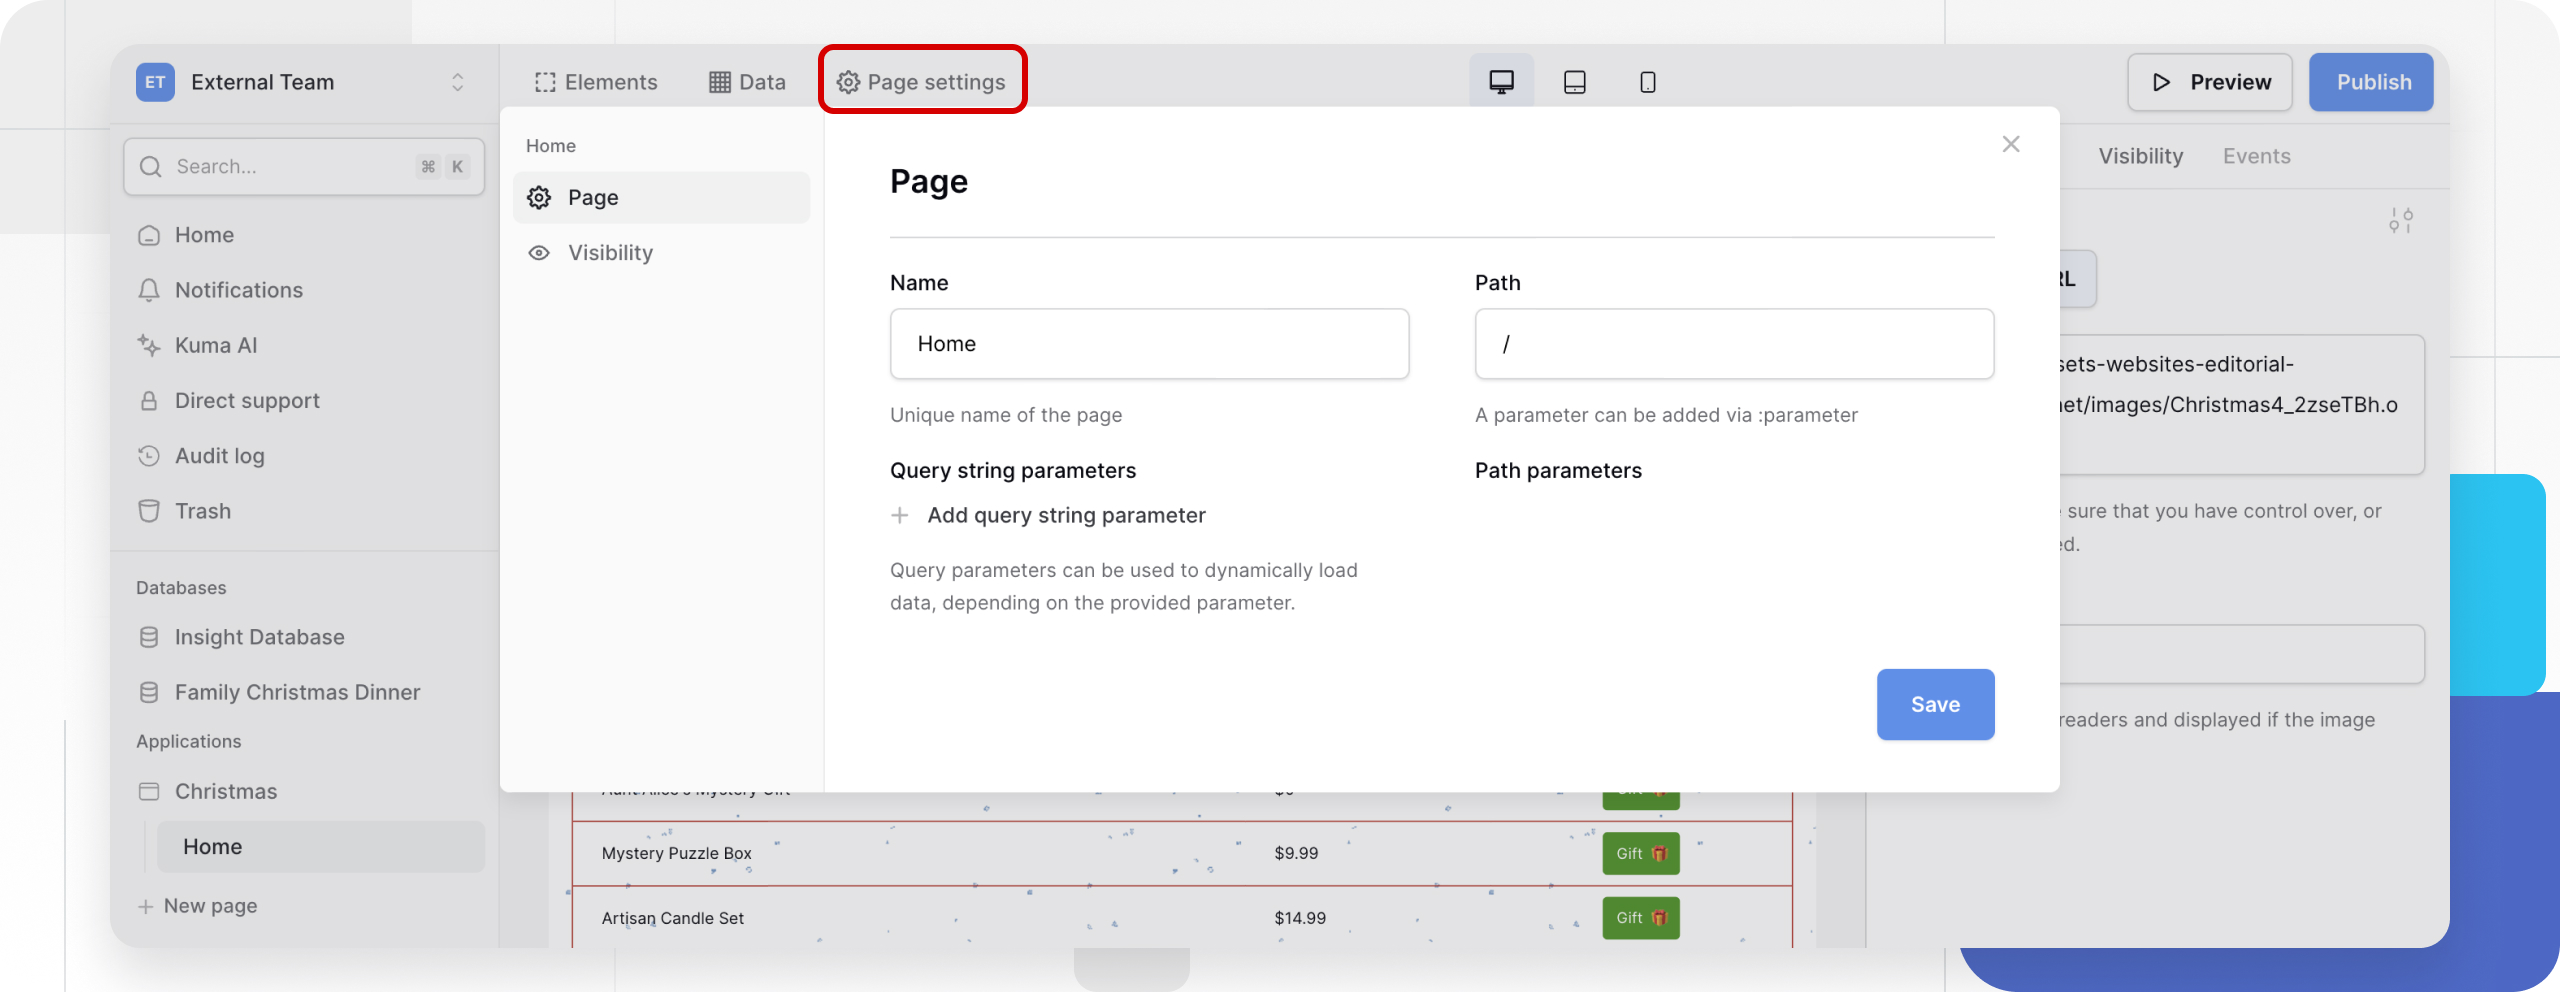This screenshot has height=992, width=2560.
Task: Select the Christmas application in the sidebar
Action: click(x=225, y=791)
